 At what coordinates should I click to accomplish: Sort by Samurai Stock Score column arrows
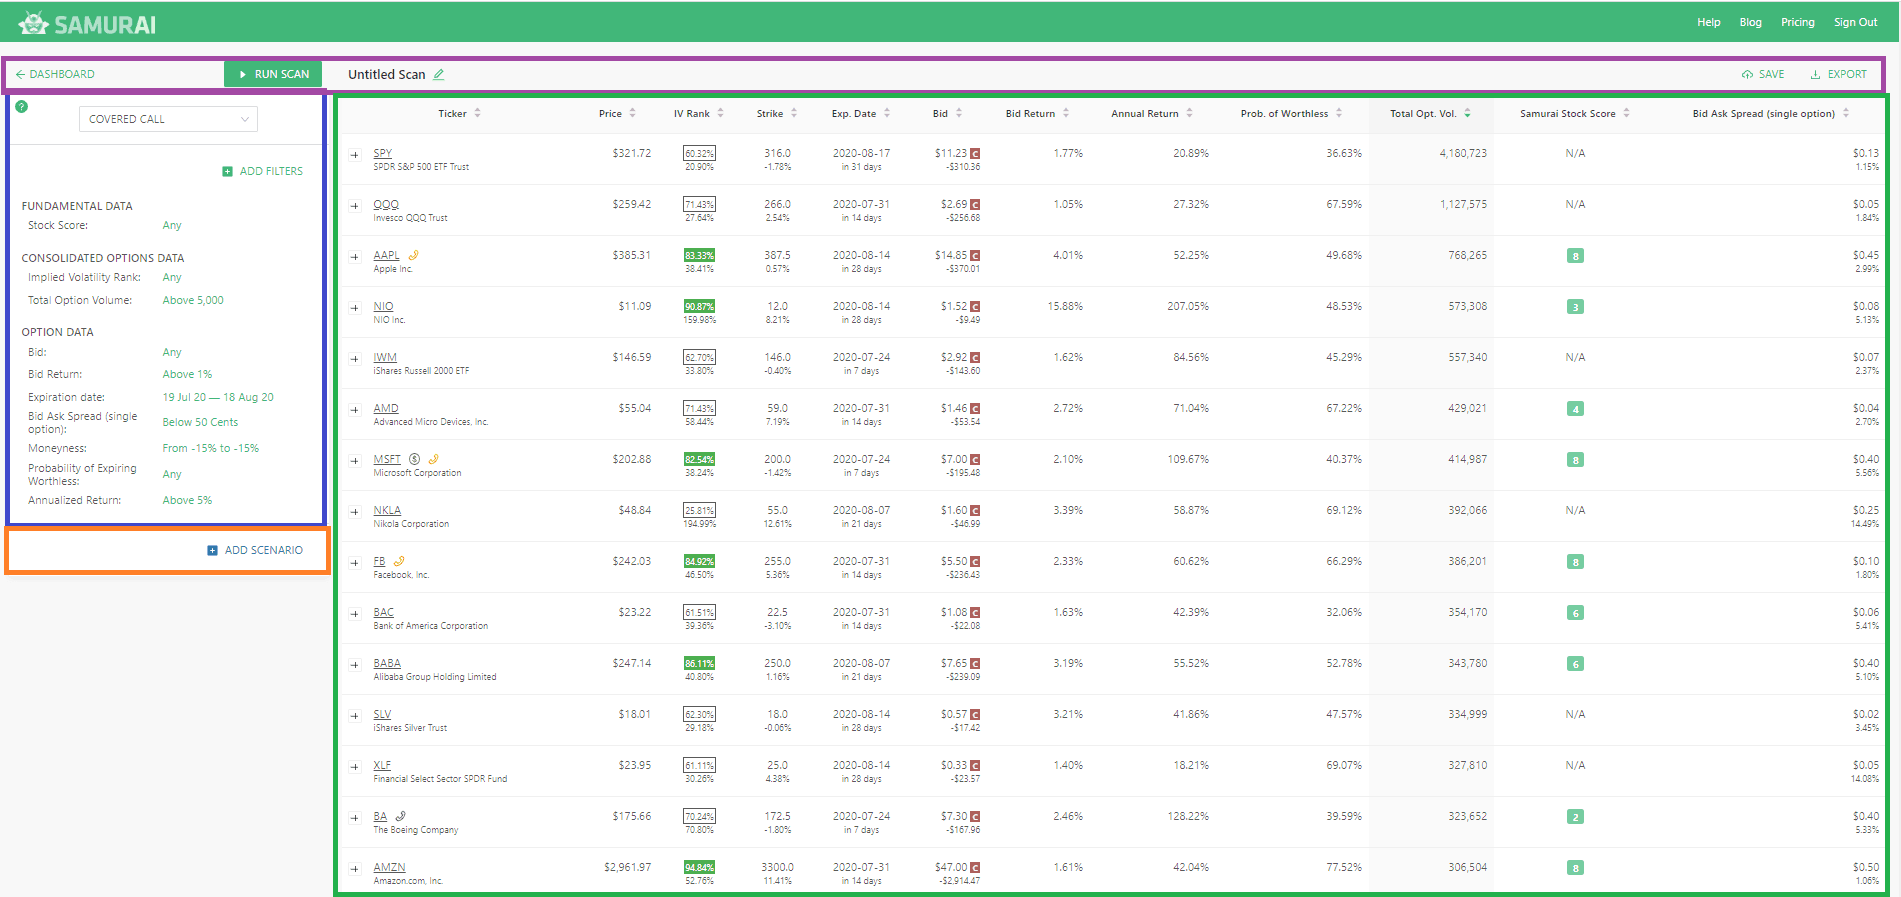(1626, 113)
